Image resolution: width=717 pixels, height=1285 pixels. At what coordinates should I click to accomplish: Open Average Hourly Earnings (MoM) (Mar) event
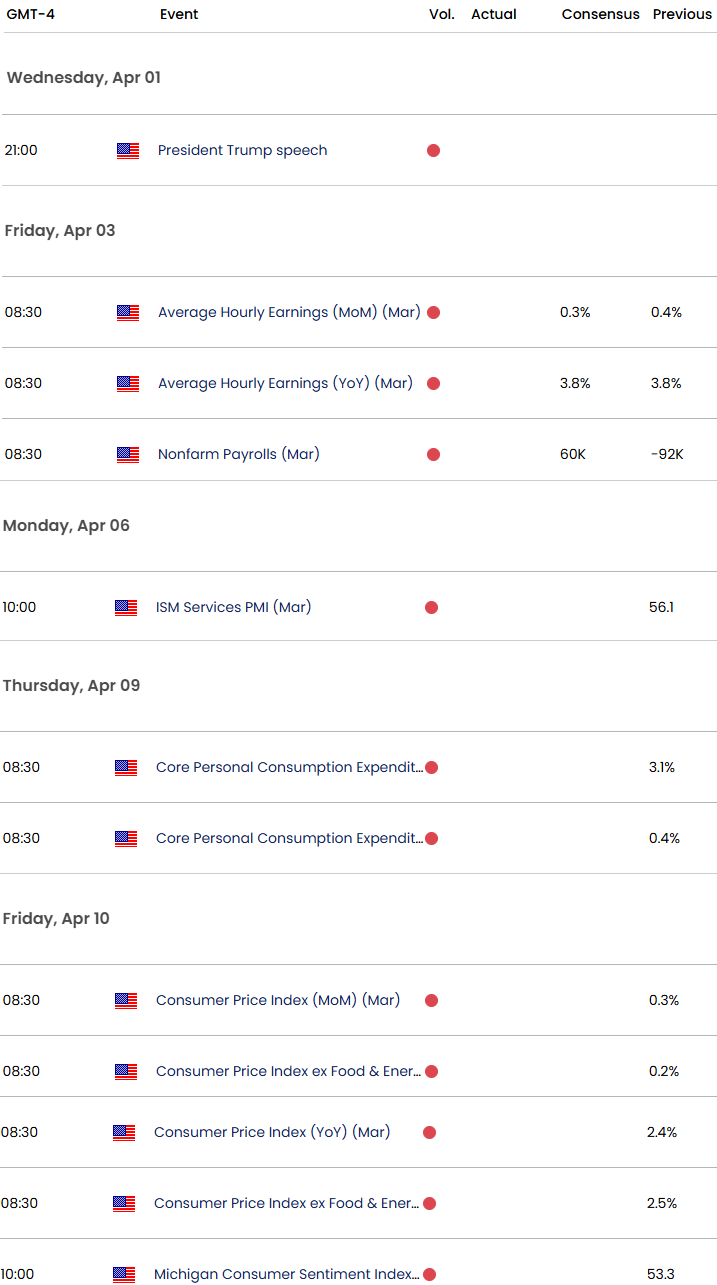(289, 313)
